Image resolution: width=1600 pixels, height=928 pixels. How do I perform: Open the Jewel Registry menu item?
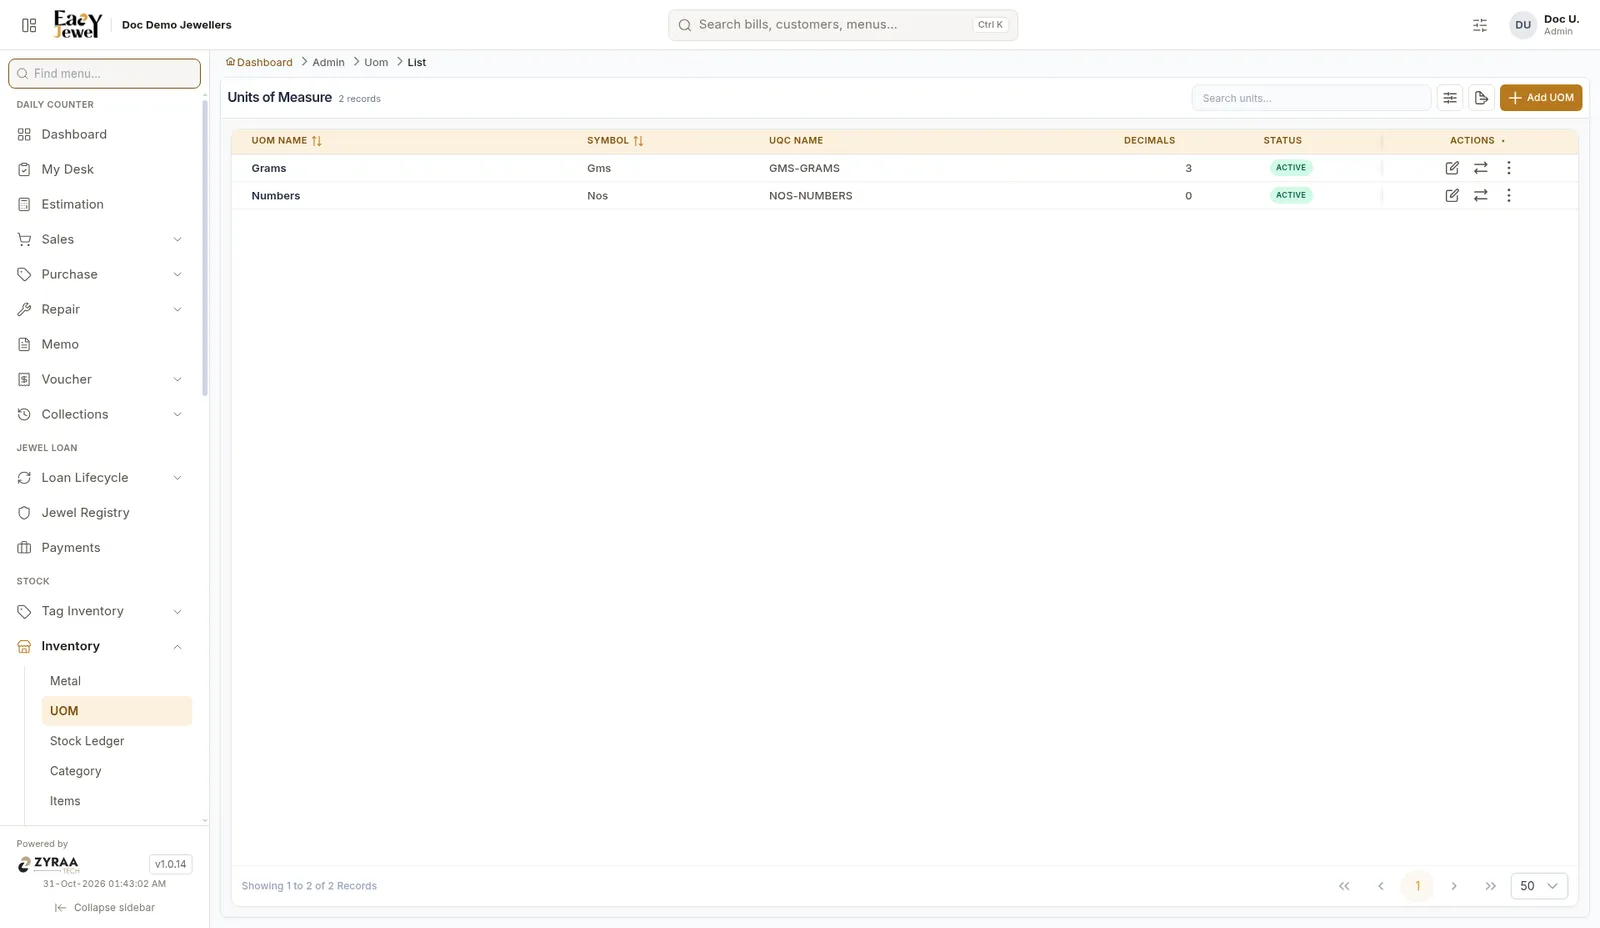[x=100, y=513]
